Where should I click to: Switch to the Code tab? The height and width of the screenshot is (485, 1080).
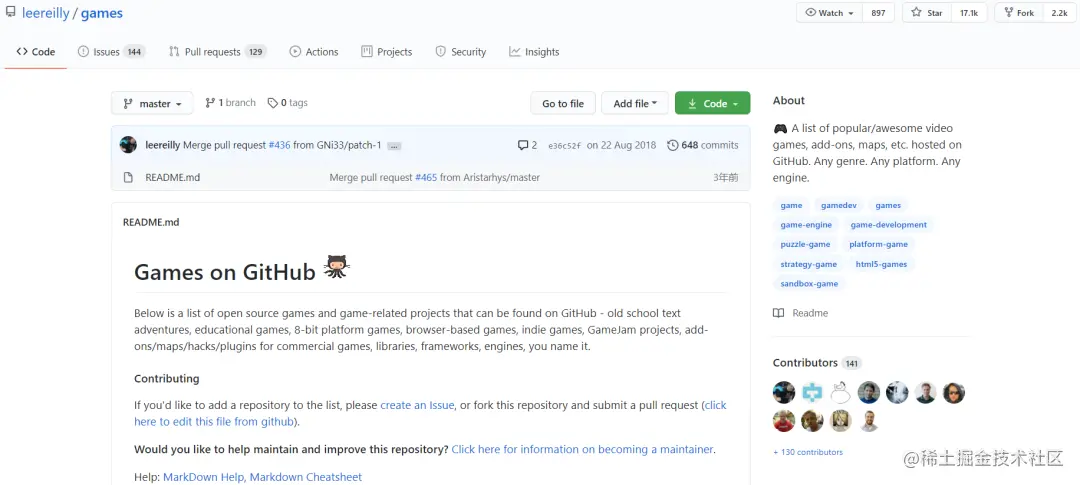click(x=36, y=52)
